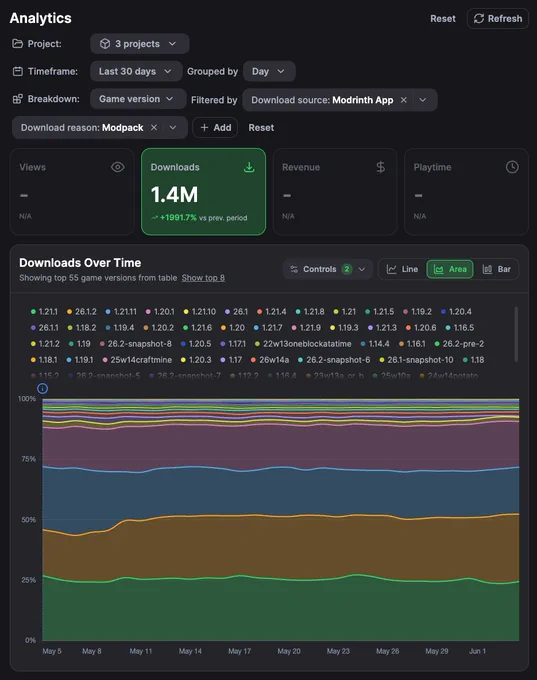537x680 pixels.
Task: Click the Show top 8 link
Action: point(203,278)
